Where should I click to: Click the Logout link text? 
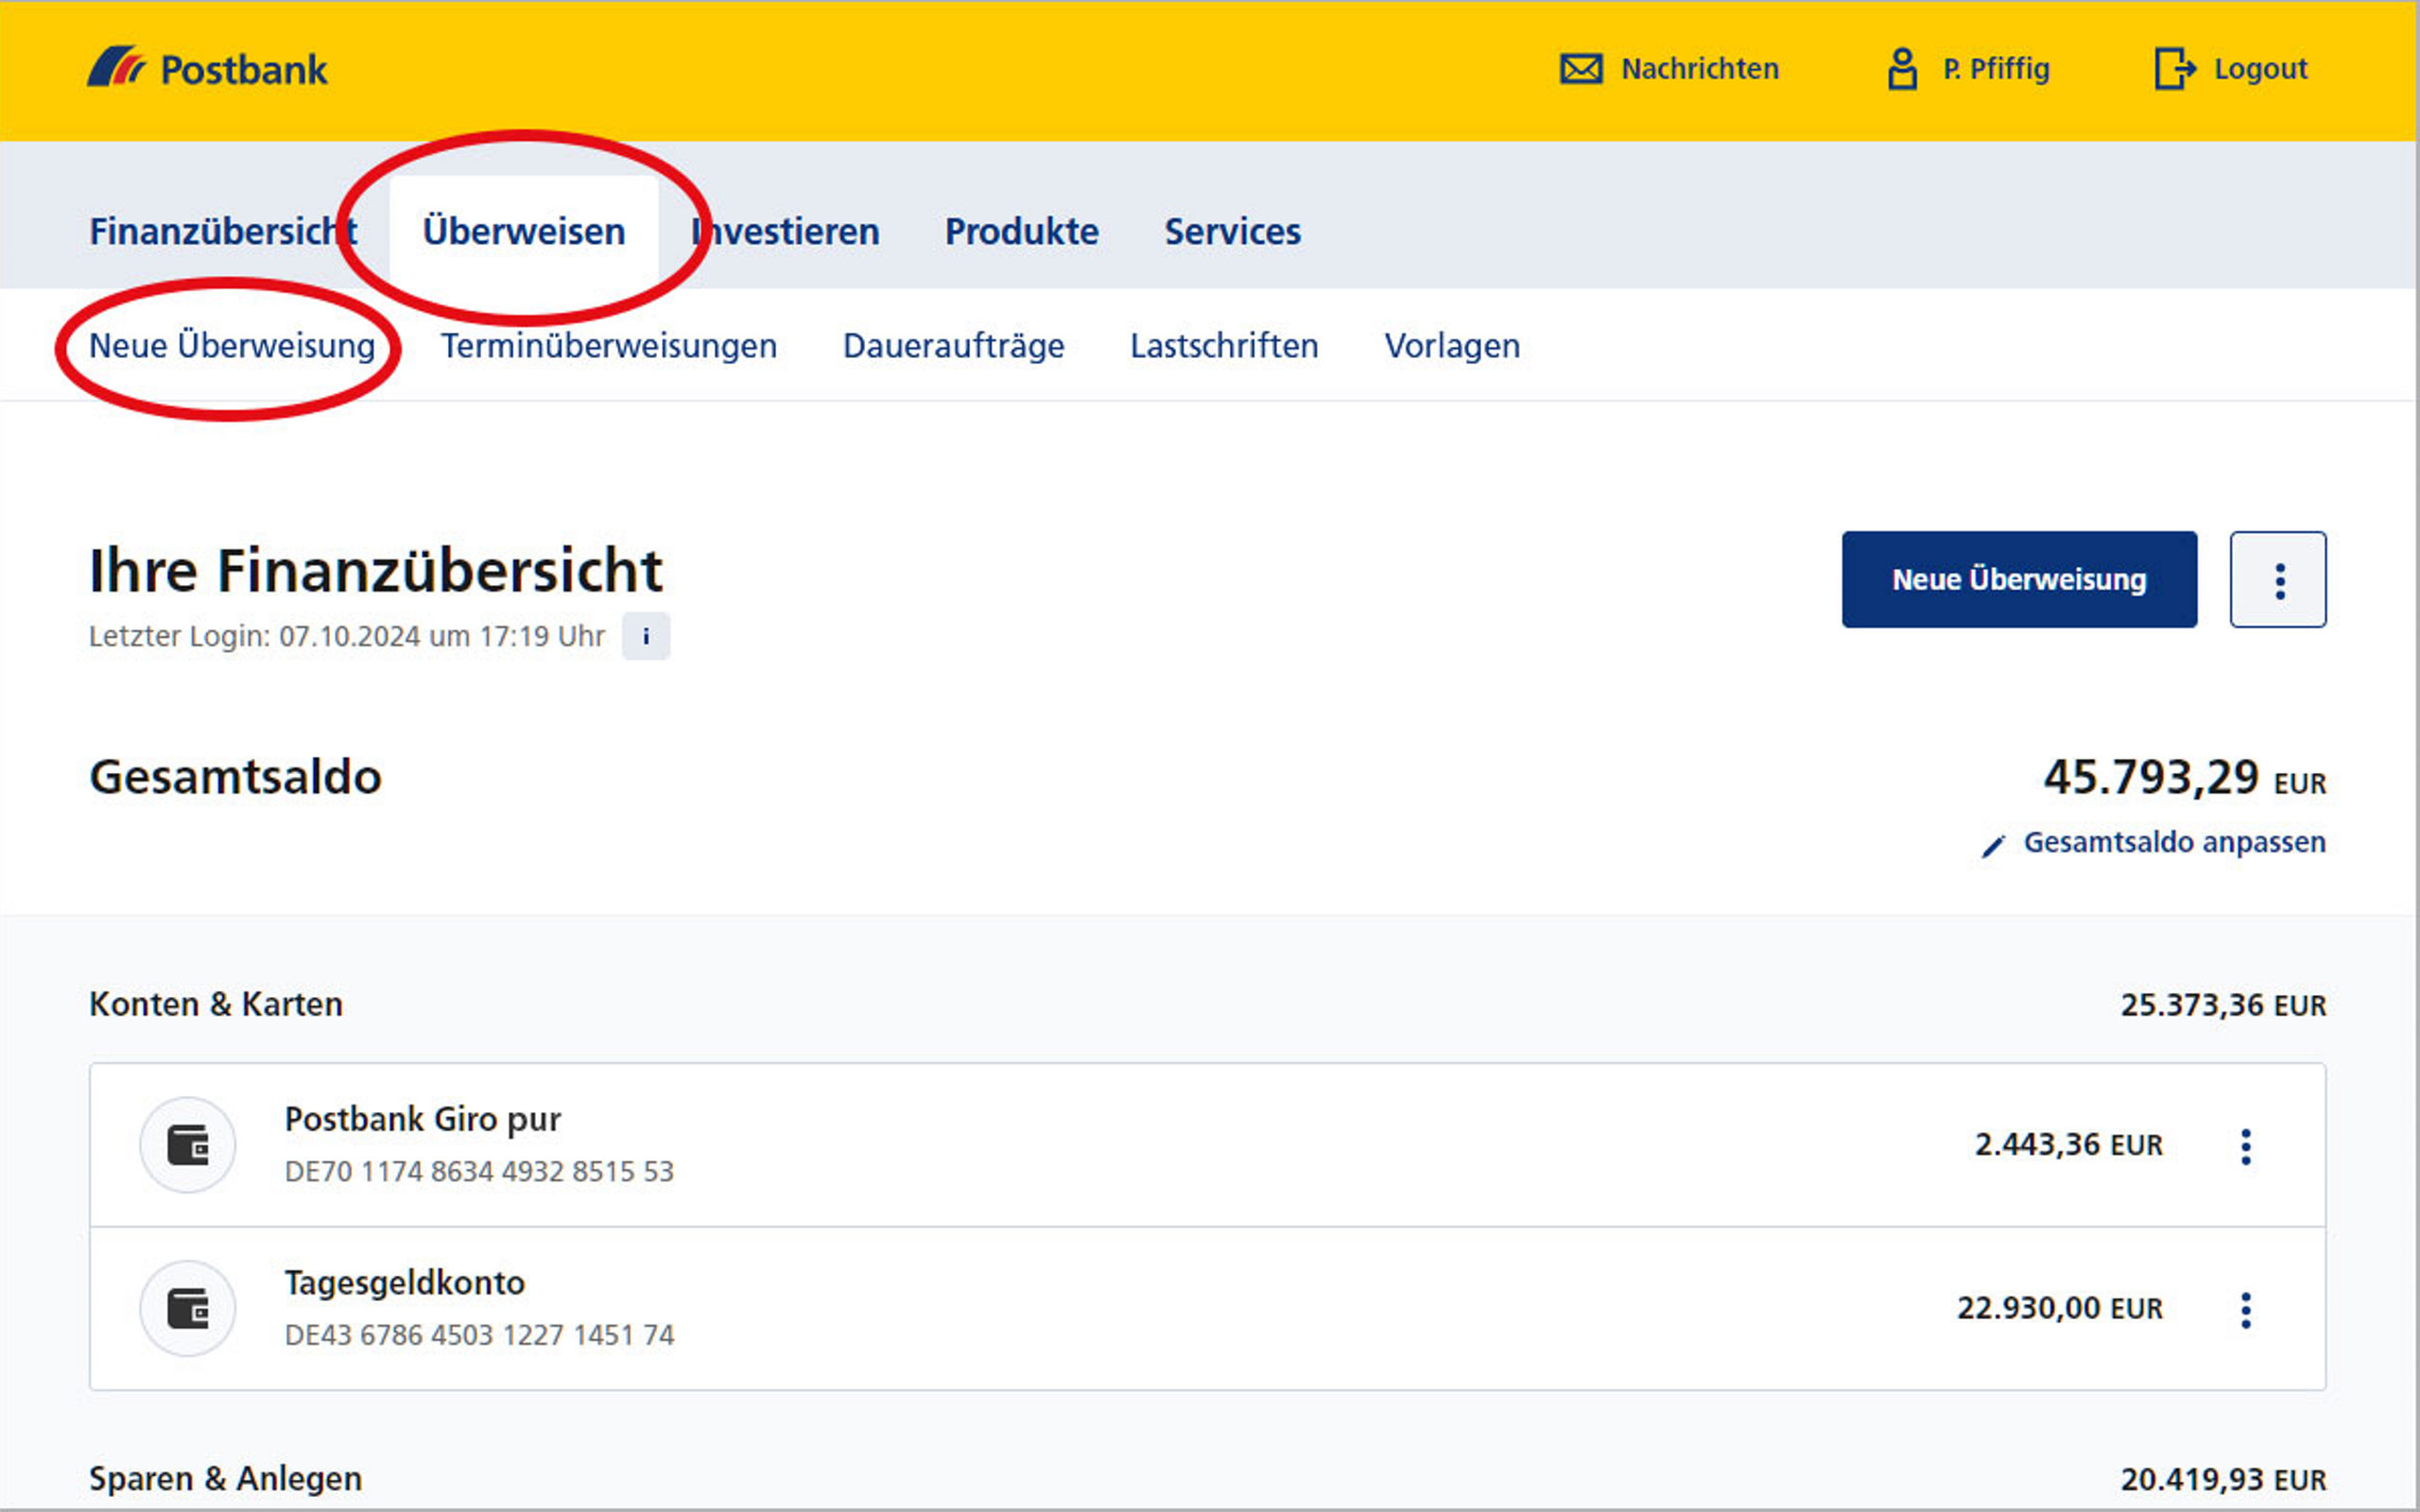coord(2260,69)
